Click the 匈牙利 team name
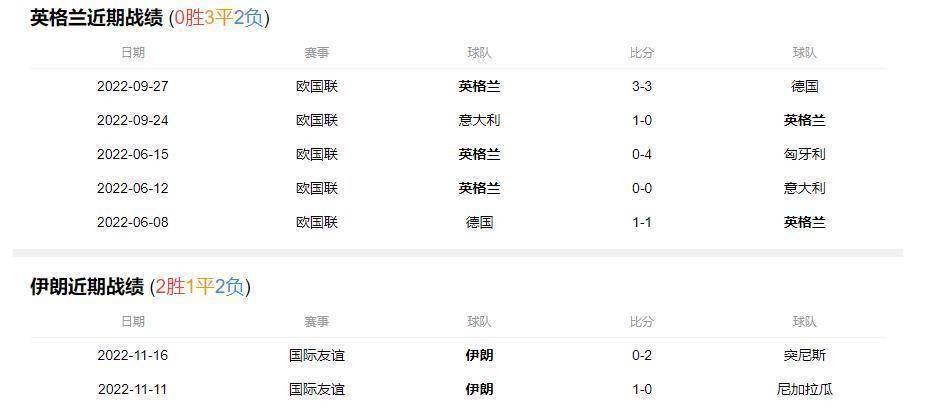Viewport: 932px width, 414px height. [805, 154]
